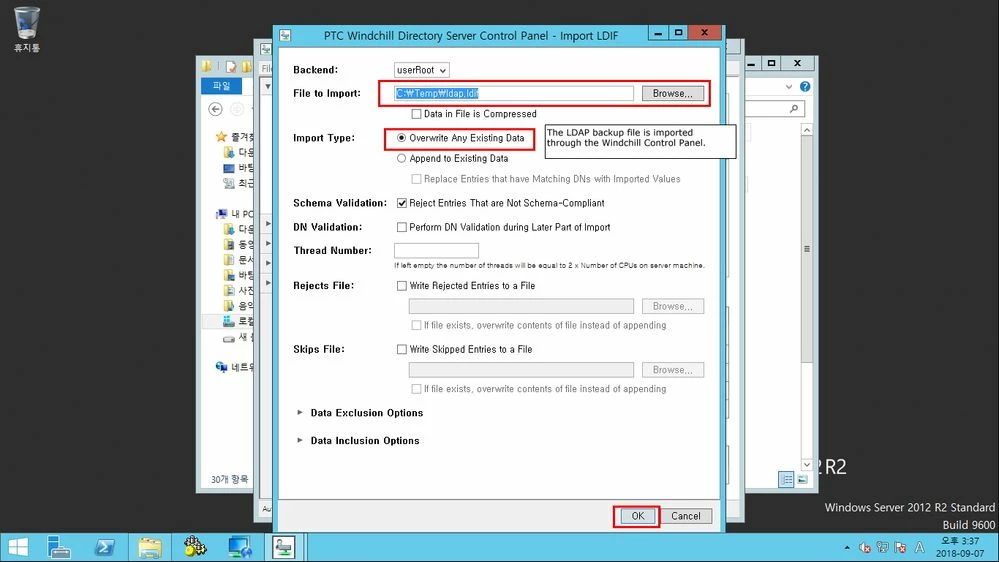The image size is (999, 562).
Task: Launch PowerShell from the taskbar
Action: pos(104,547)
